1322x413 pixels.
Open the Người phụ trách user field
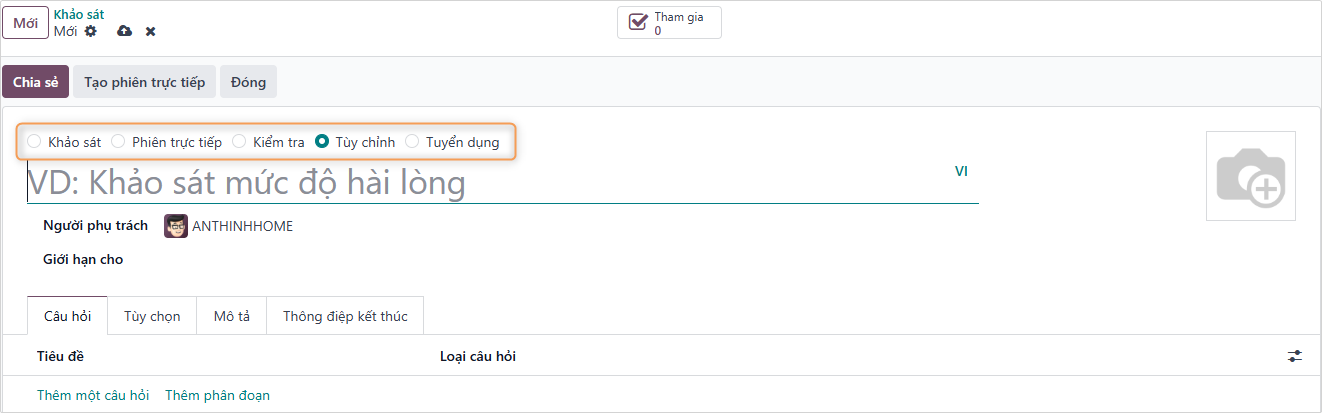point(240,226)
